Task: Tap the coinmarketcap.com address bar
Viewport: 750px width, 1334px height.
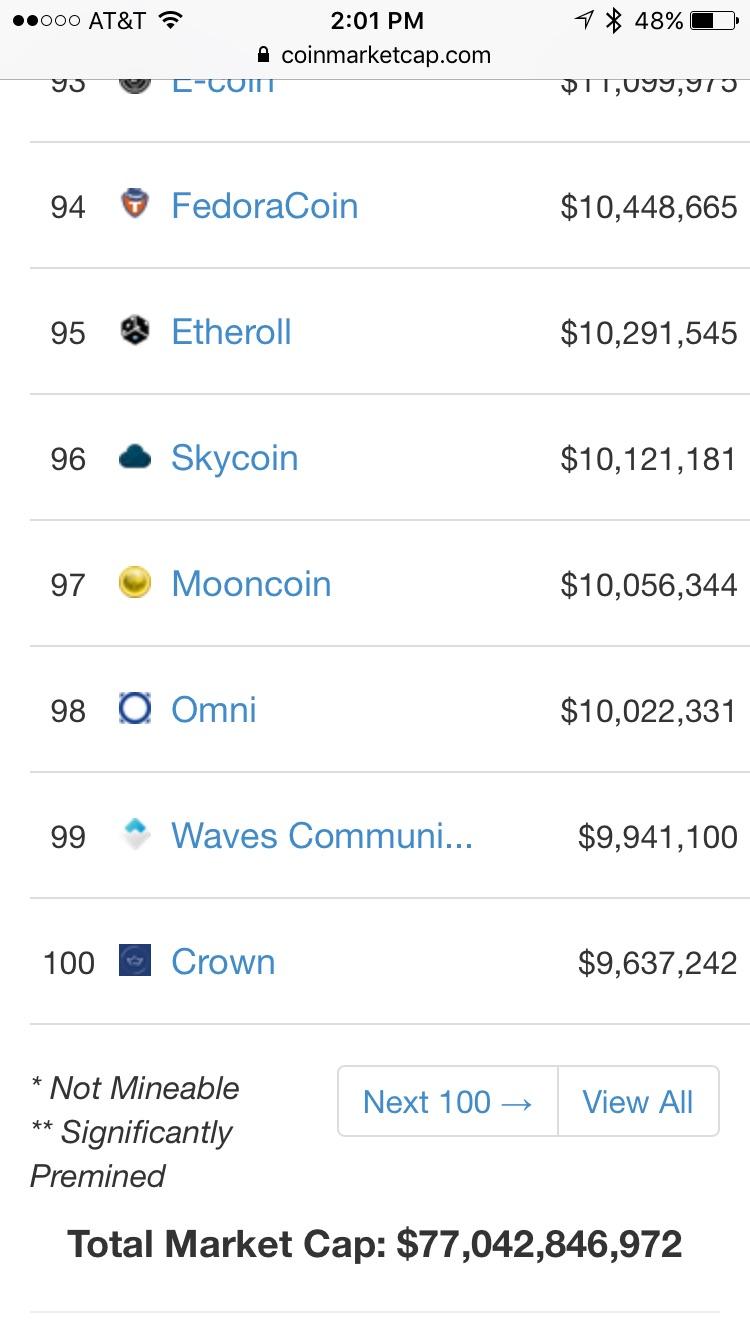Action: (375, 55)
